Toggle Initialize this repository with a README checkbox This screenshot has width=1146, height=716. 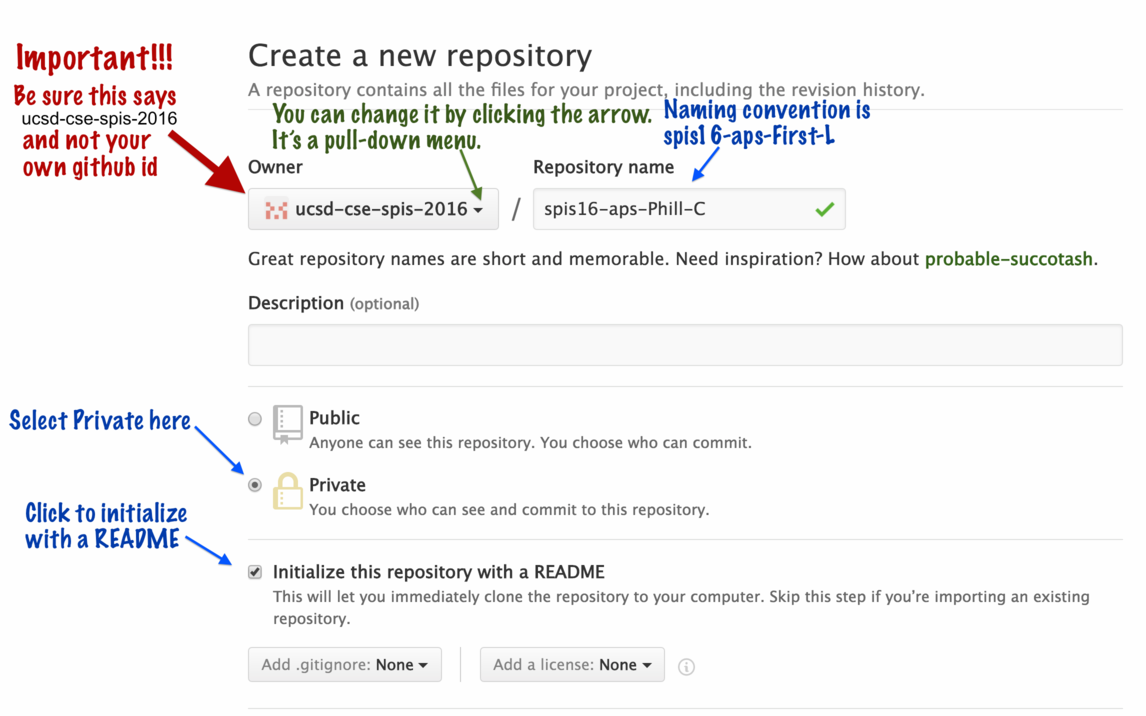[254, 571]
